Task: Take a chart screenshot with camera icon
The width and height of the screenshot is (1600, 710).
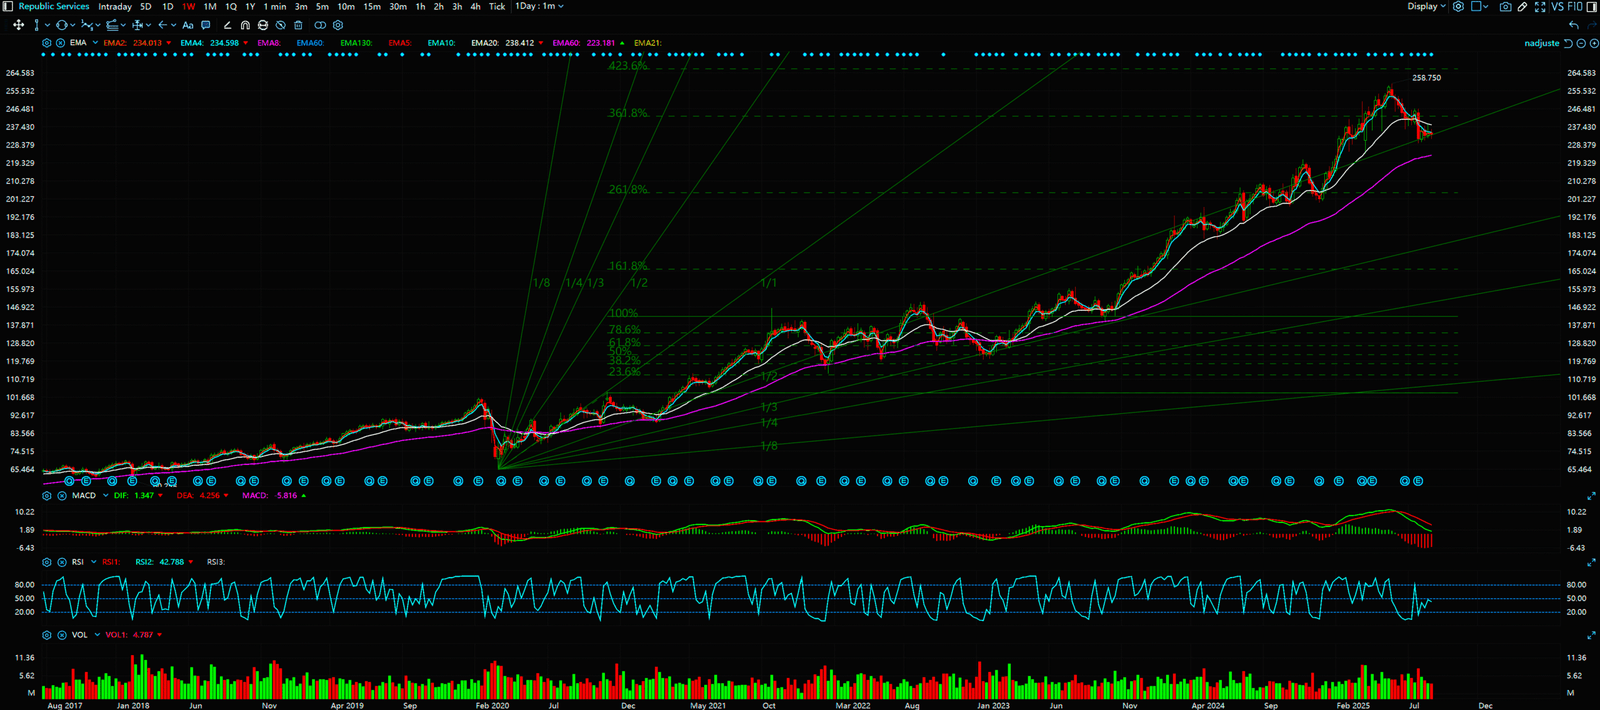Action: 1505,7
